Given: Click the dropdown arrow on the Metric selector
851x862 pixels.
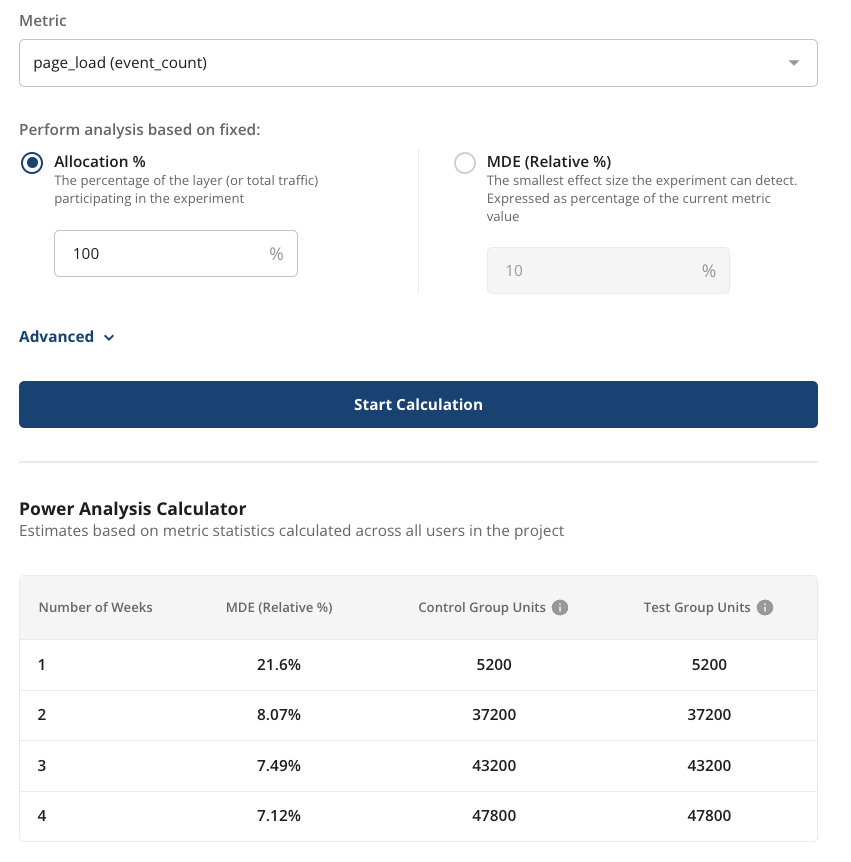Looking at the screenshot, I should pos(795,62).
